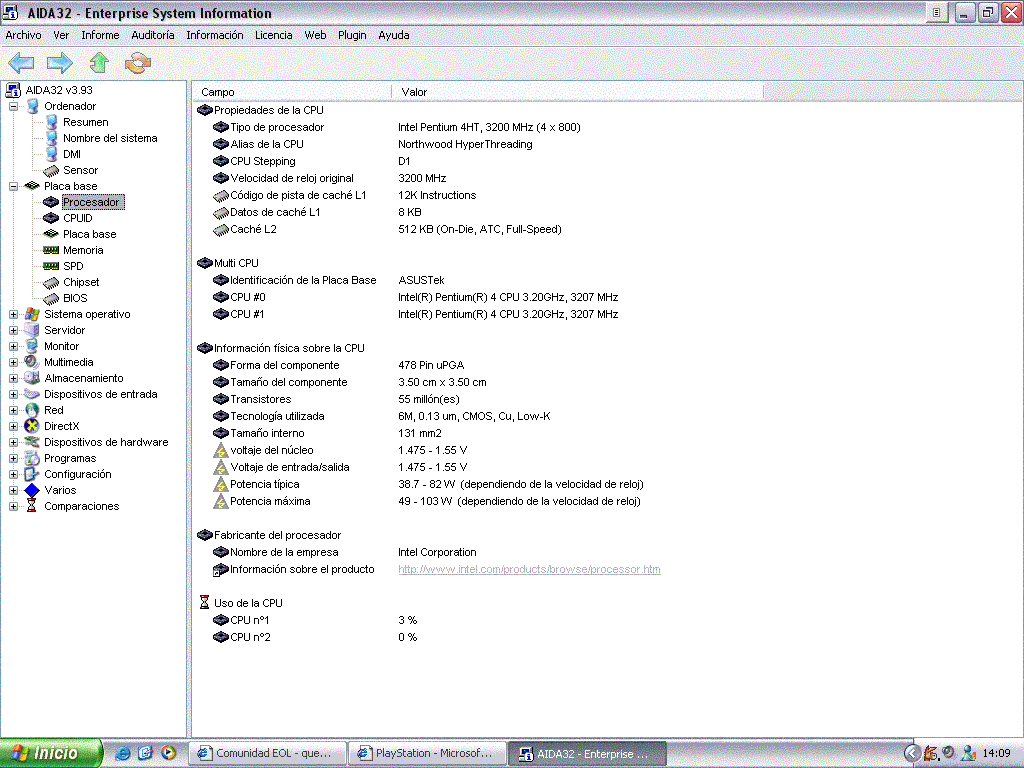Click the DirectX yellow X icon
The width and height of the screenshot is (1024, 768).
(32, 426)
